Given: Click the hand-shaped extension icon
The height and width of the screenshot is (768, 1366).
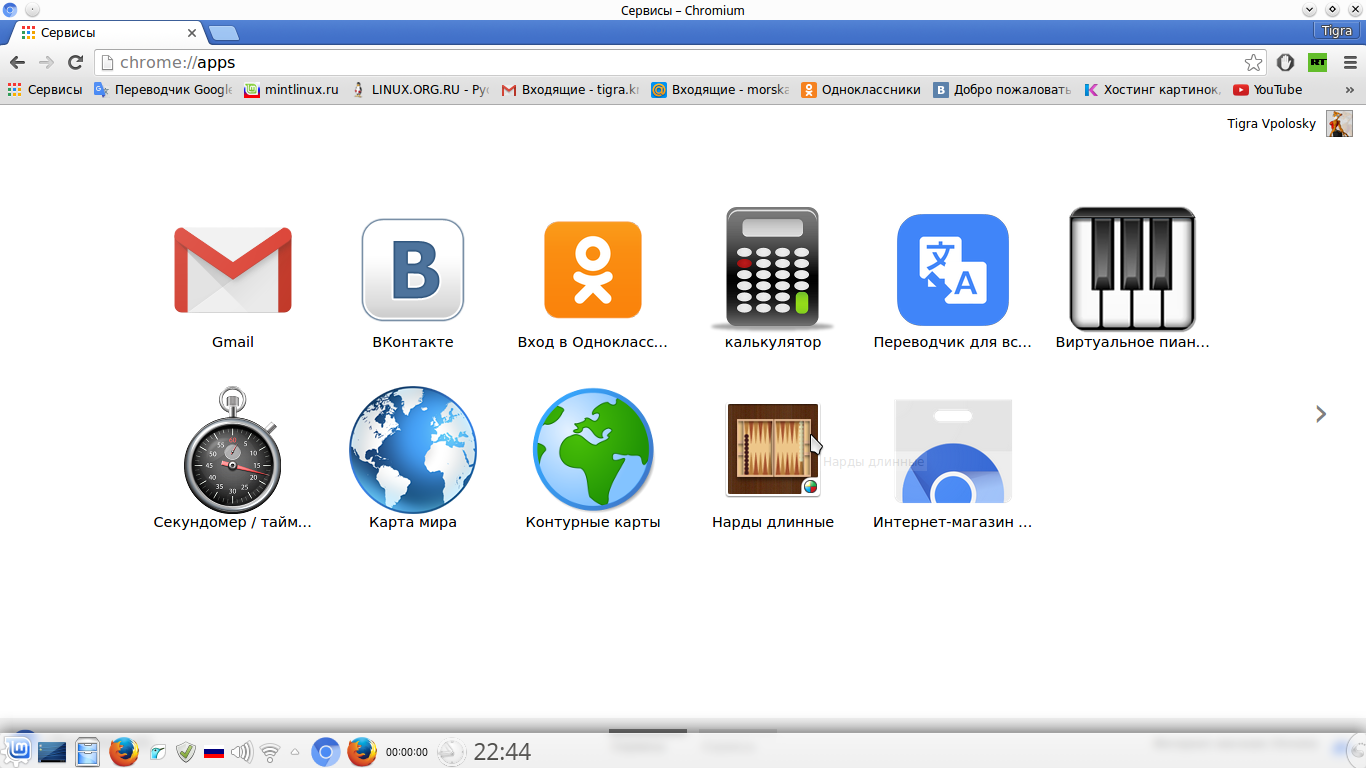Looking at the screenshot, I should click(x=1286, y=63).
